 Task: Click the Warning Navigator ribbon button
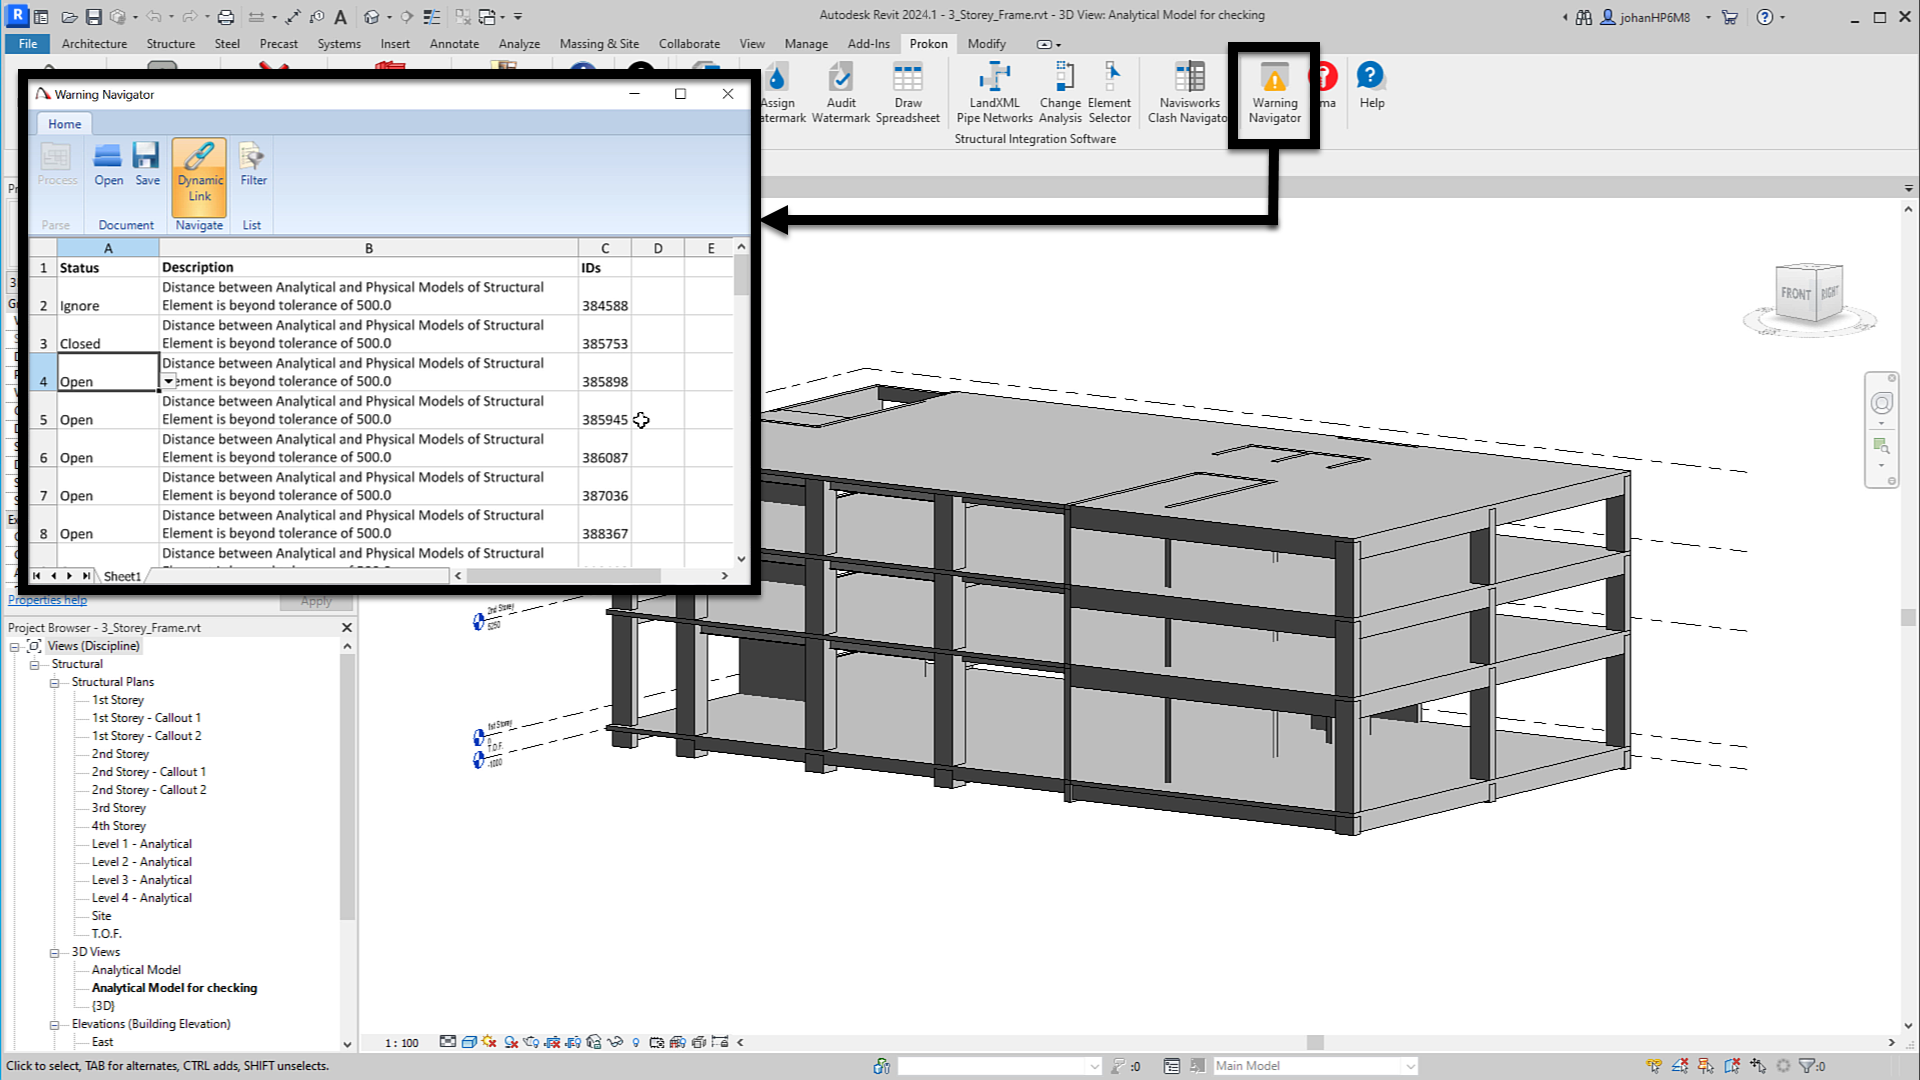1274,92
